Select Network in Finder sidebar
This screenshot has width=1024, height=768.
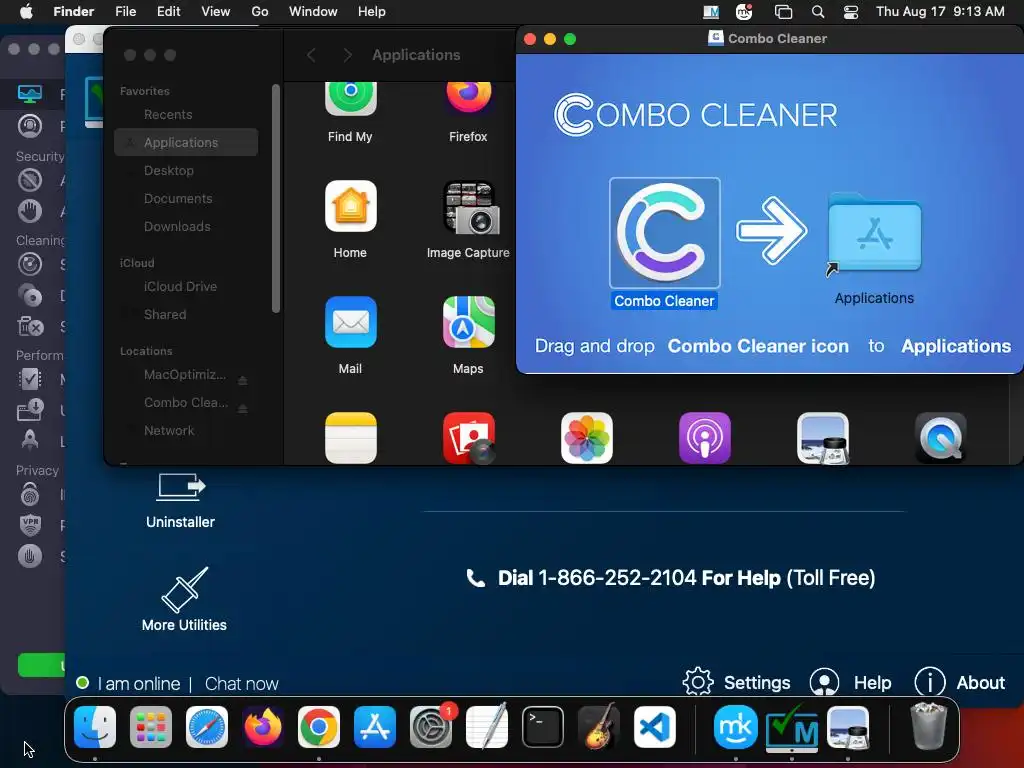[186, 430]
